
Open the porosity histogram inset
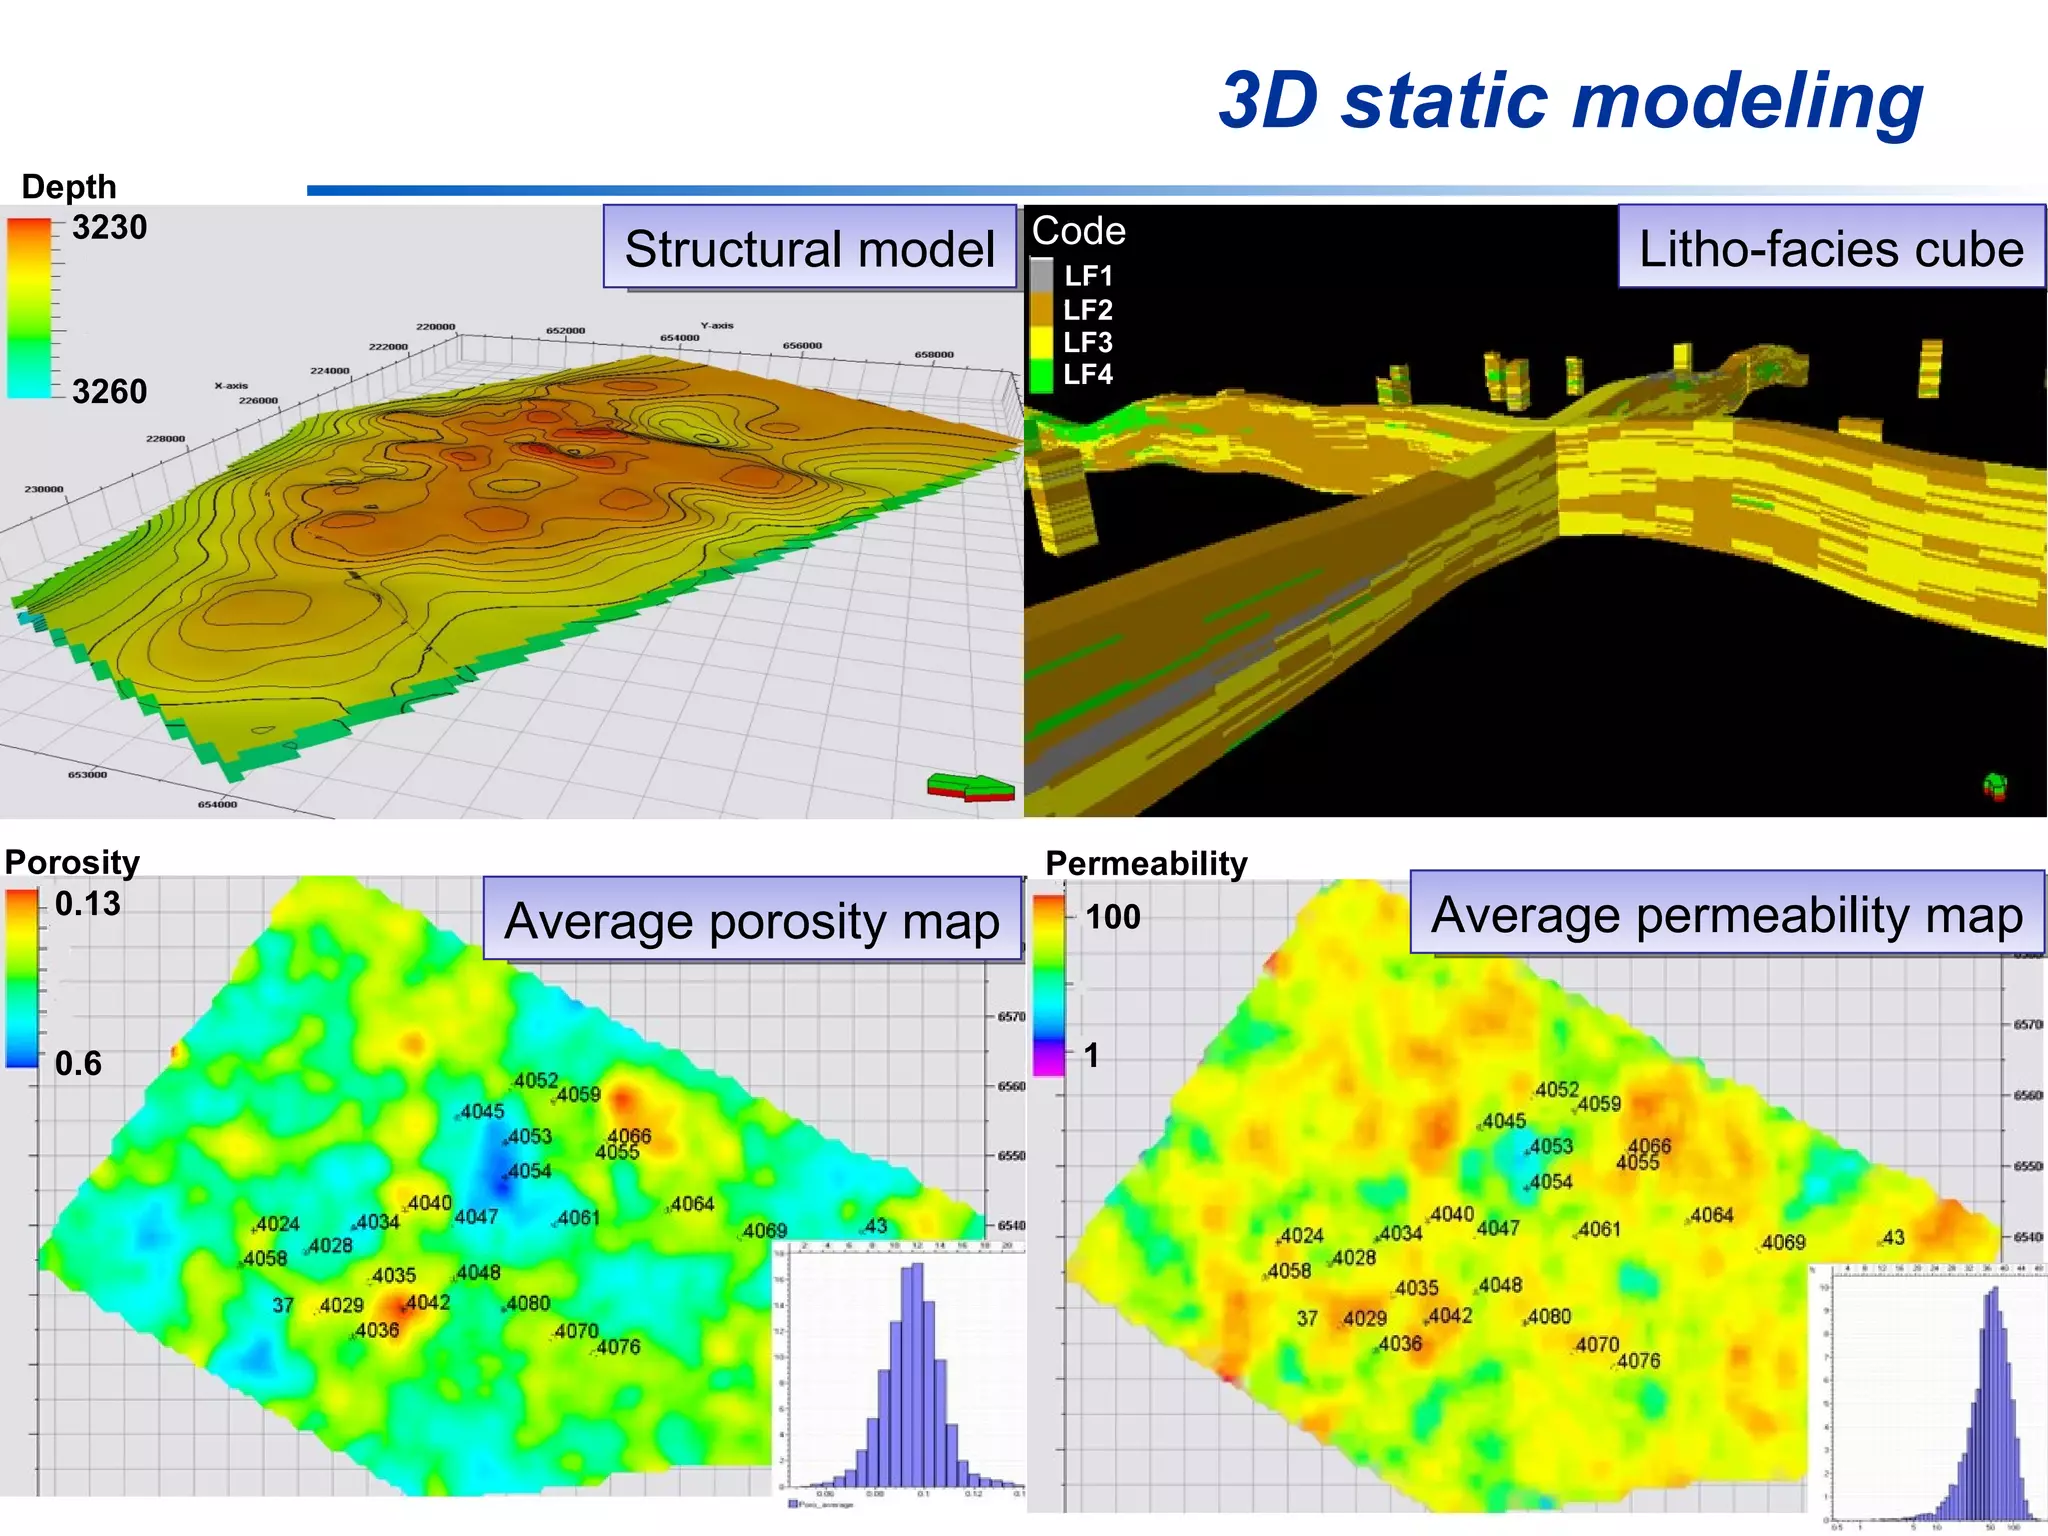(900, 1375)
